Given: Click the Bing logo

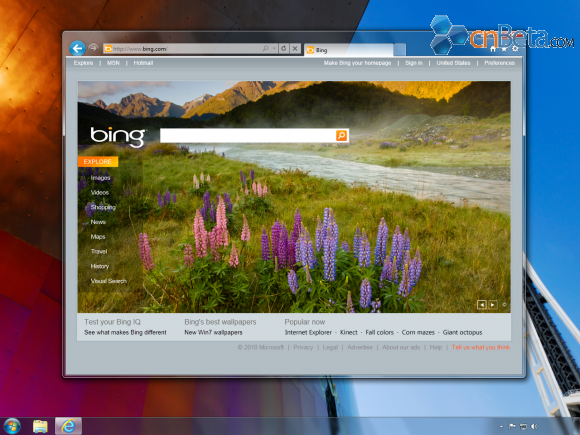Looking at the screenshot, I should click(118, 136).
